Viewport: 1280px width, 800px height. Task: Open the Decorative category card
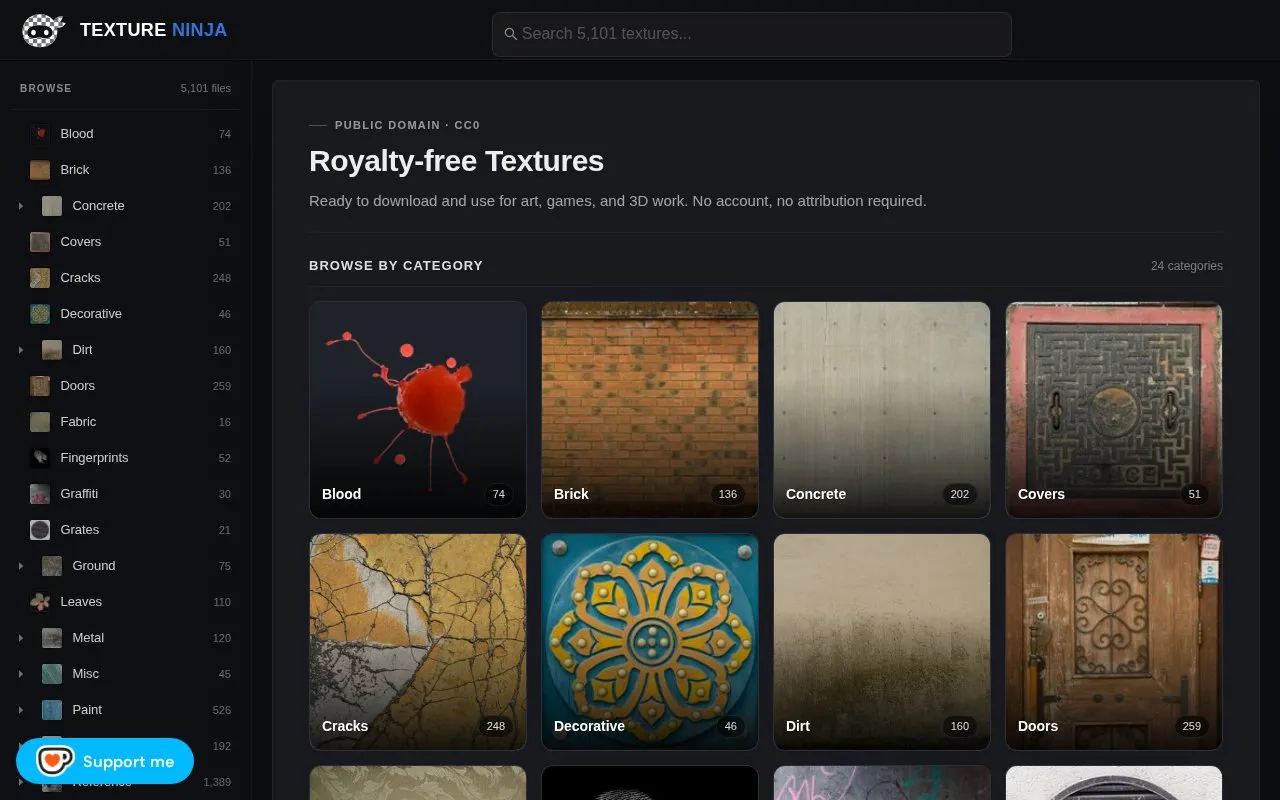click(x=650, y=642)
